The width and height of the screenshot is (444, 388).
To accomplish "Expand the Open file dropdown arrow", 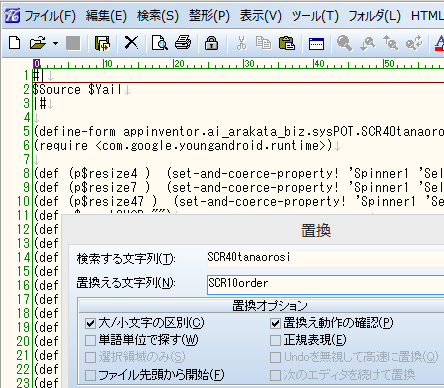I will pyautogui.click(x=55, y=43).
